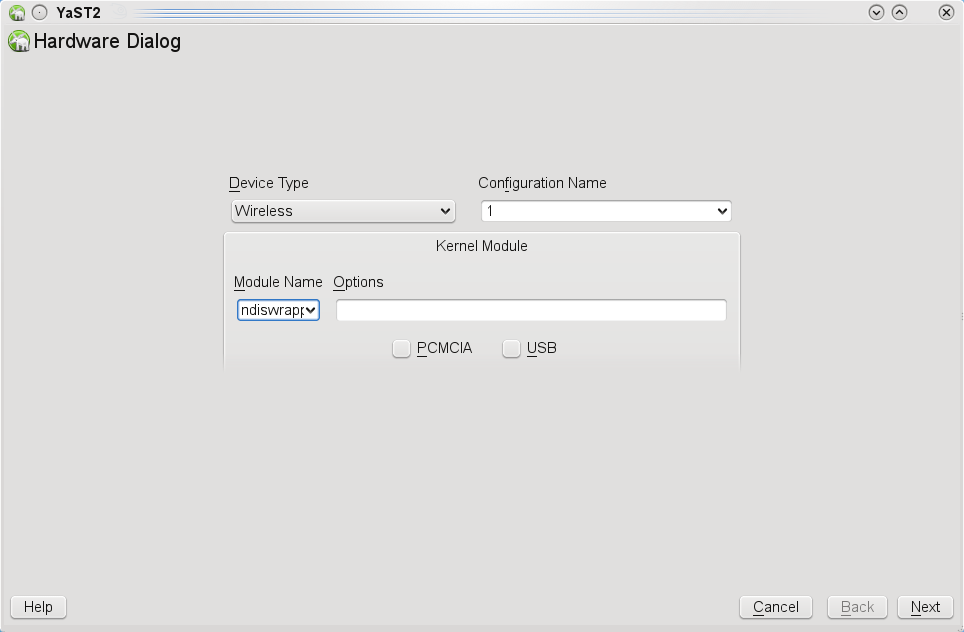
Task: Click the Kernel Module group title
Action: click(x=481, y=245)
